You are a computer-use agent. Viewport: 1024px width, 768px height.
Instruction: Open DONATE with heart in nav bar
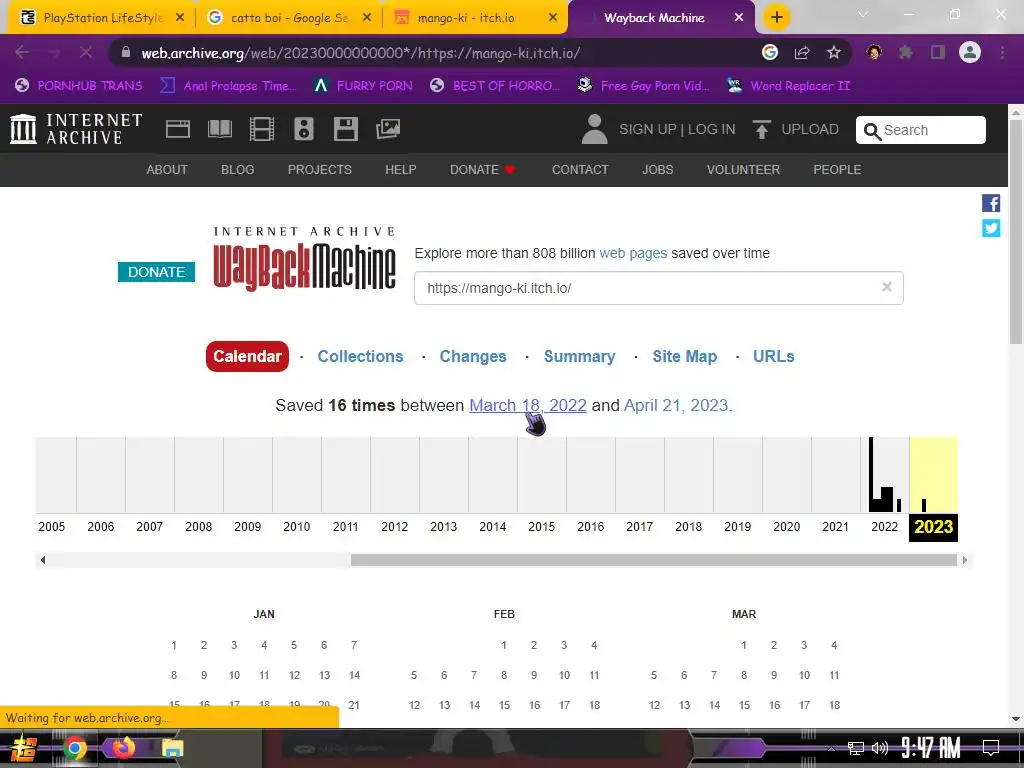coord(483,170)
